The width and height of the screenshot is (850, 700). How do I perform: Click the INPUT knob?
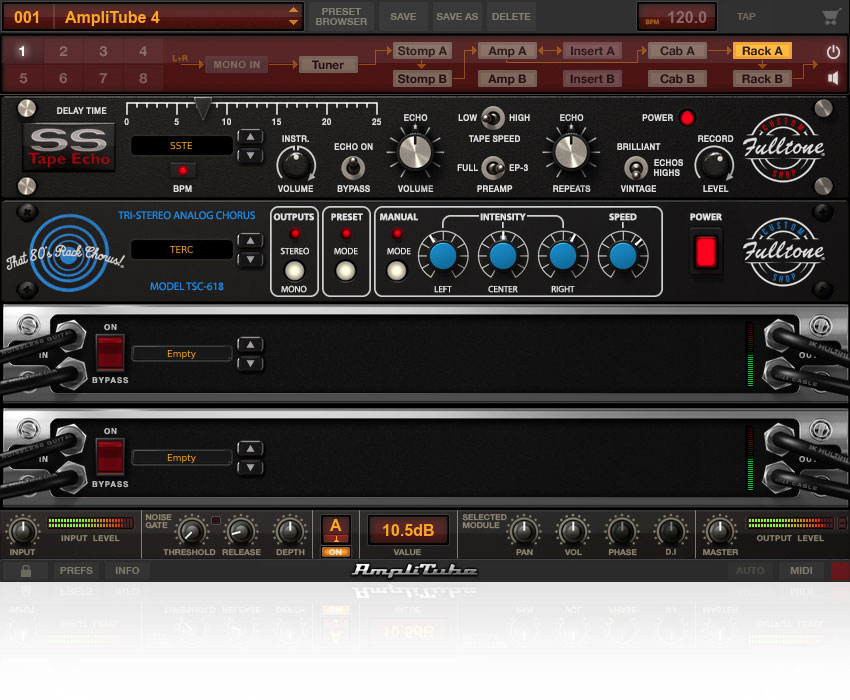point(22,531)
